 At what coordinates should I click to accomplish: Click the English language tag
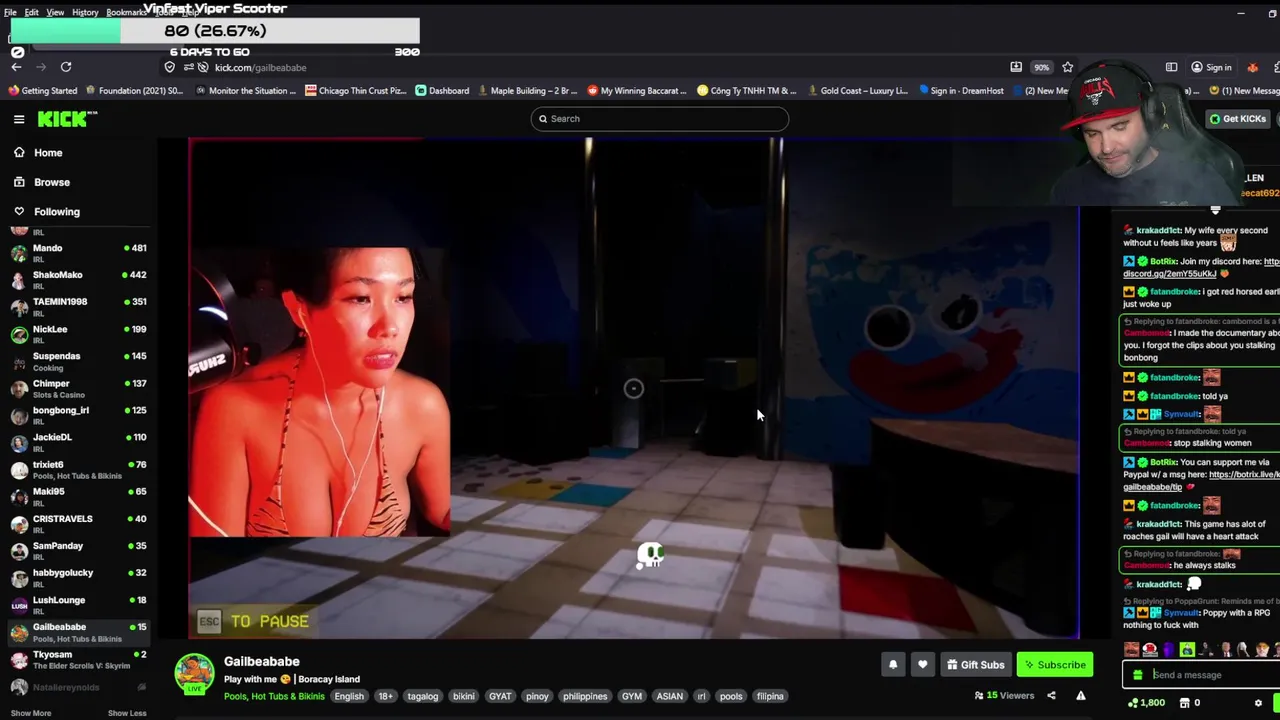pyautogui.click(x=349, y=696)
